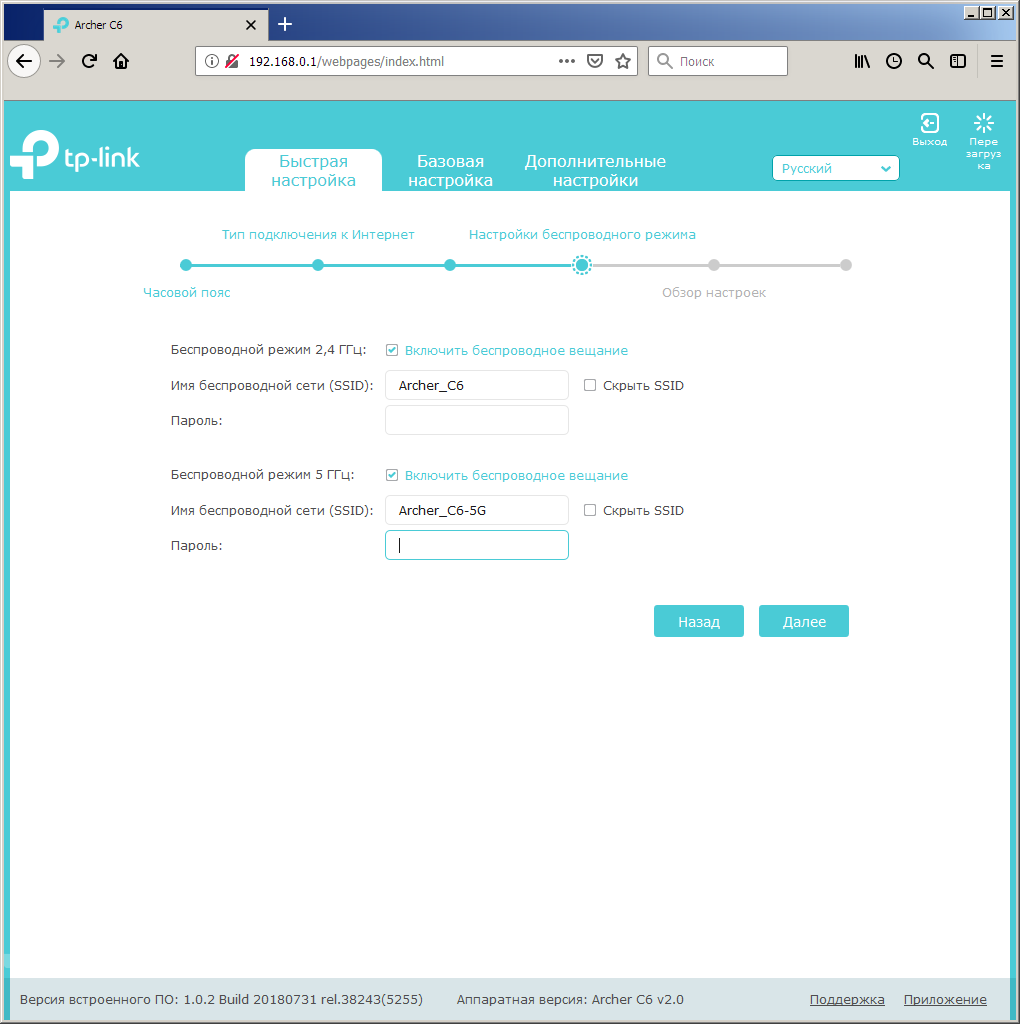Click the 2.4 GHz Пароль input field

click(476, 420)
